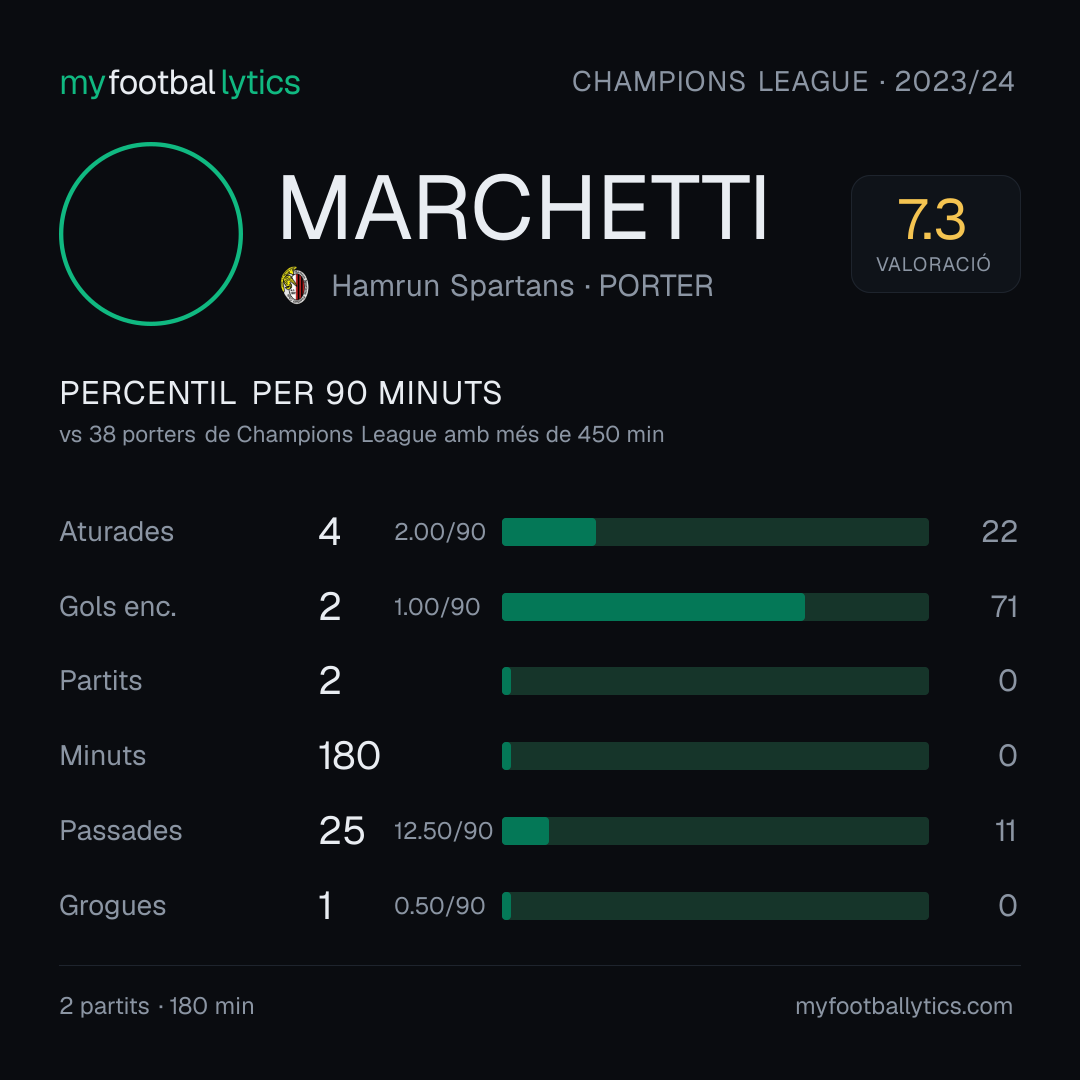The height and width of the screenshot is (1080, 1080).
Task: Visit the myfootballytics.com footer link
Action: (904, 1006)
